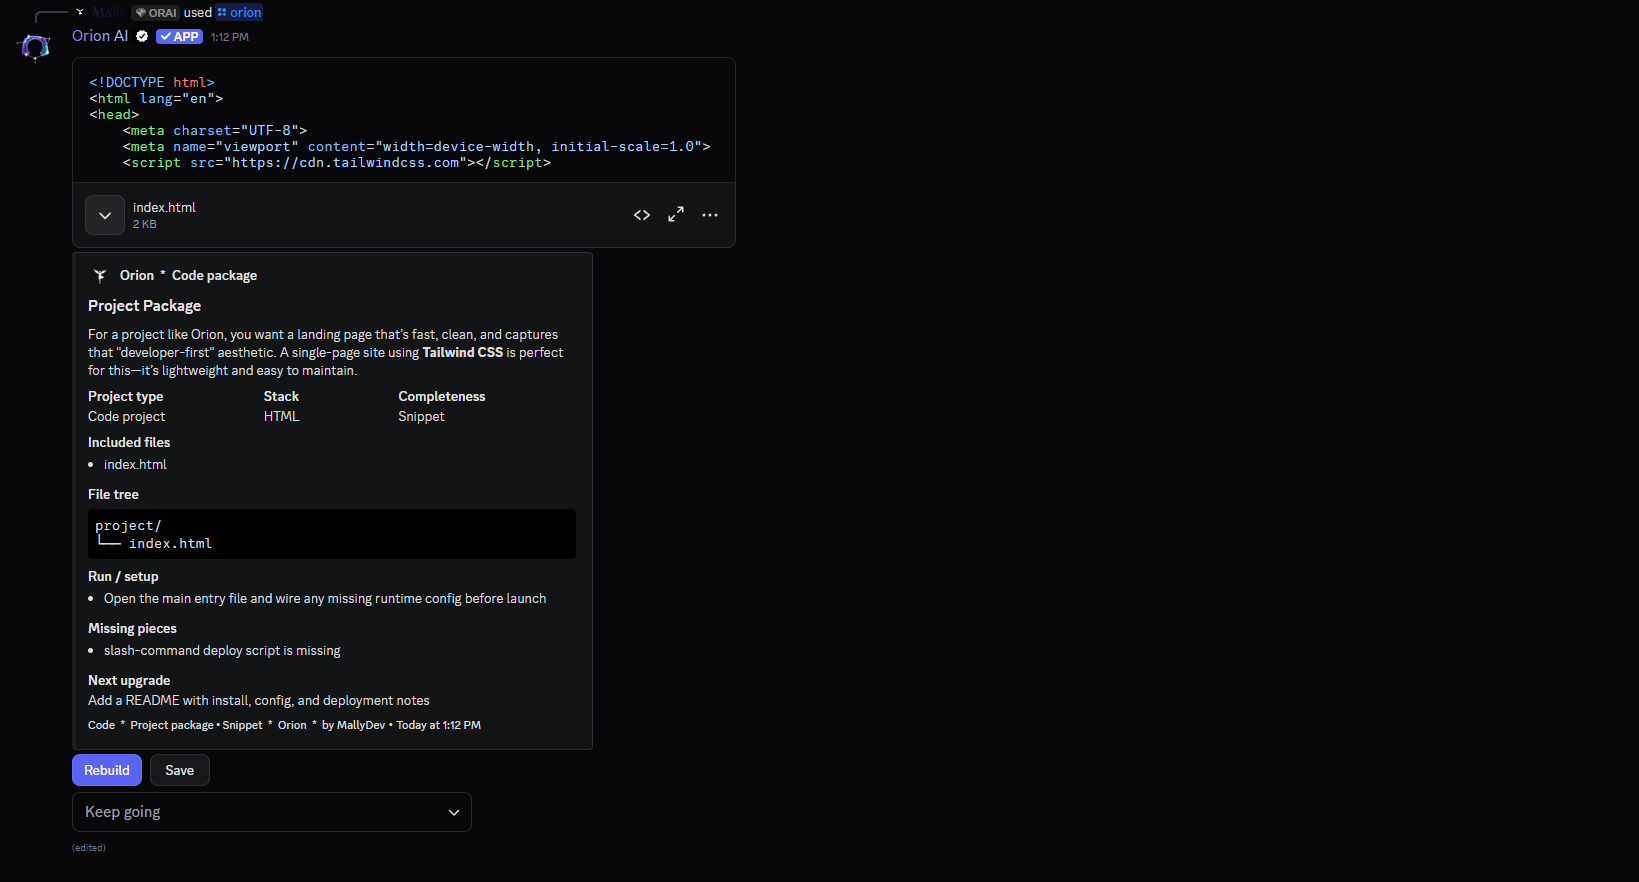Click the 'Project Package' embed title
This screenshot has width=1639, height=882.
[144, 305]
